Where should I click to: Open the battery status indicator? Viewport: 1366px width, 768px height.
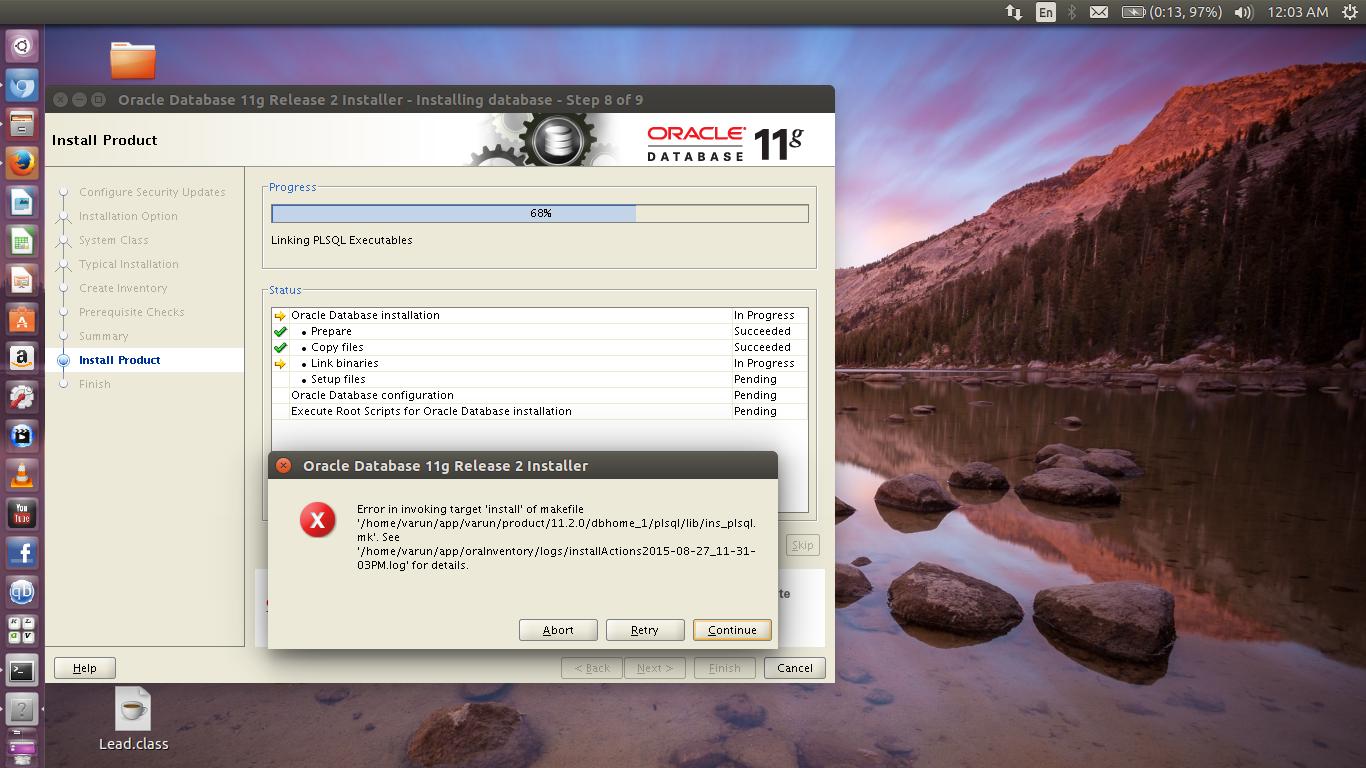click(1171, 12)
